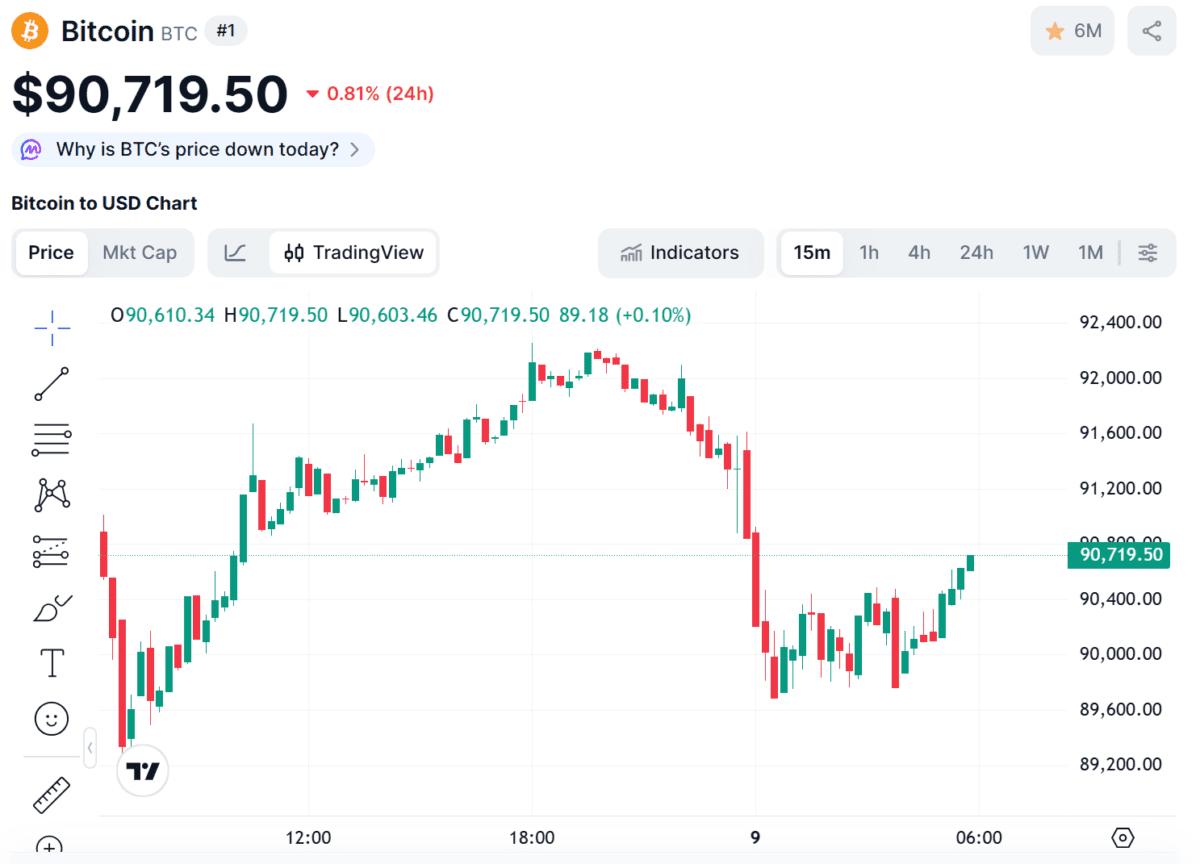Image resolution: width=1200 pixels, height=864 pixels.
Task: Select the chart patterns tool
Action: click(x=52, y=495)
